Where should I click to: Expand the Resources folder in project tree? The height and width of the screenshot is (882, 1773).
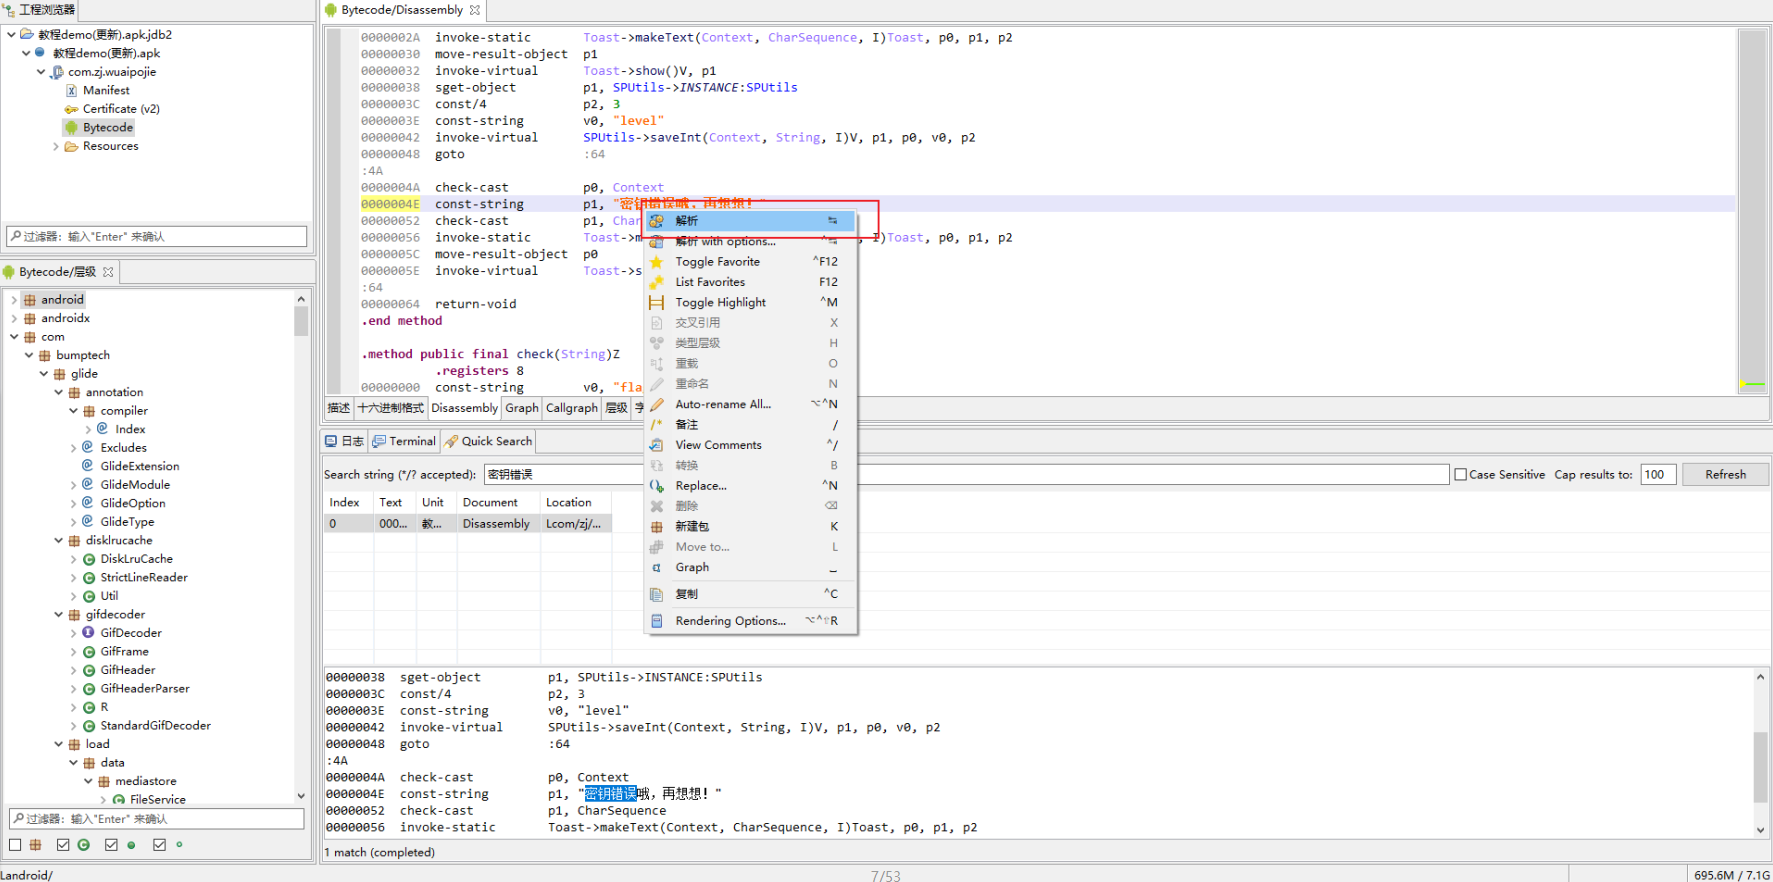tap(56, 146)
